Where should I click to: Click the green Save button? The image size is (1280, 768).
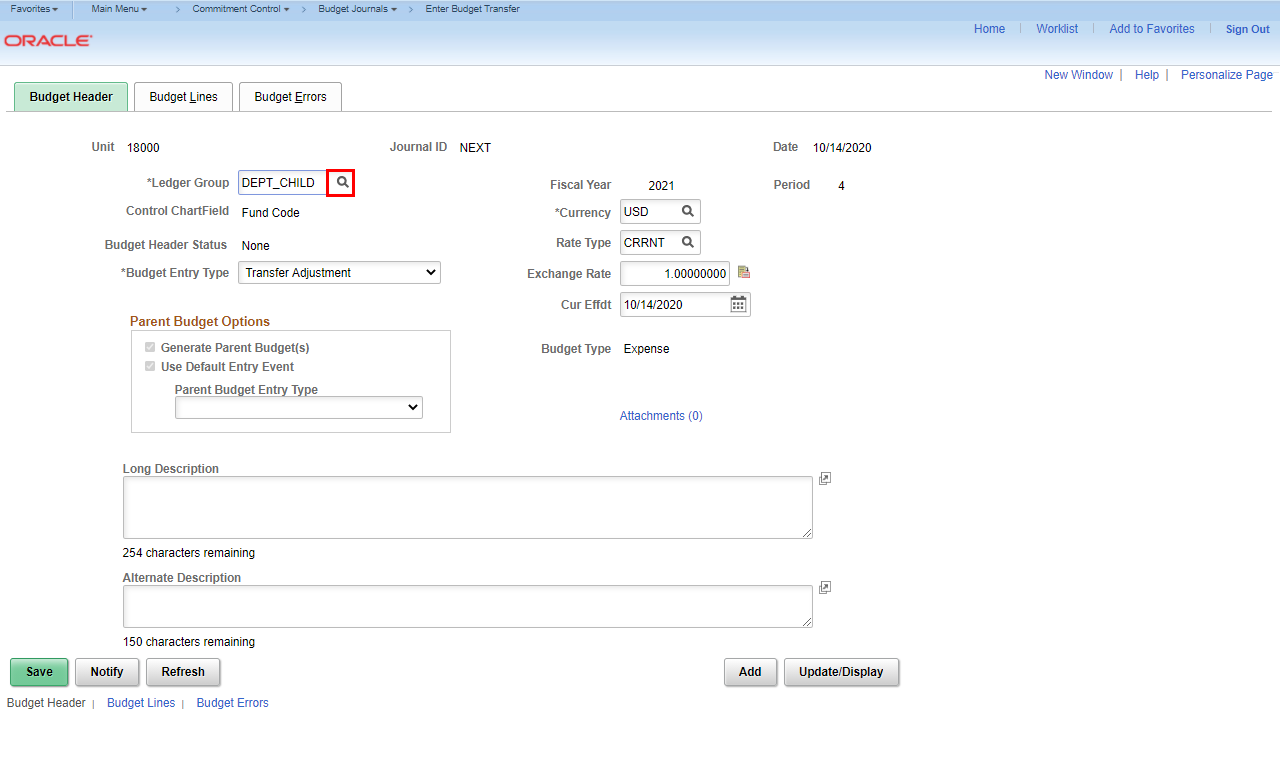point(39,672)
